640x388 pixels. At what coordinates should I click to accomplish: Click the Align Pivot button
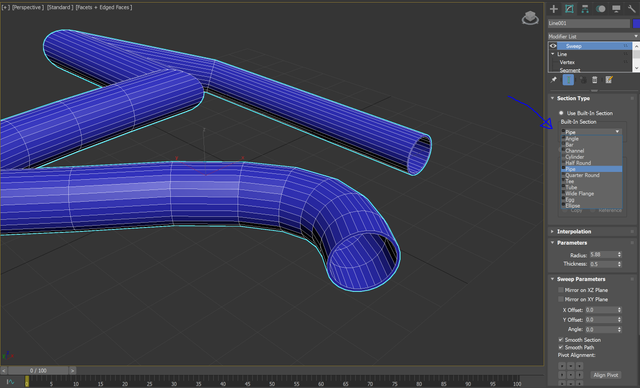tap(606, 375)
